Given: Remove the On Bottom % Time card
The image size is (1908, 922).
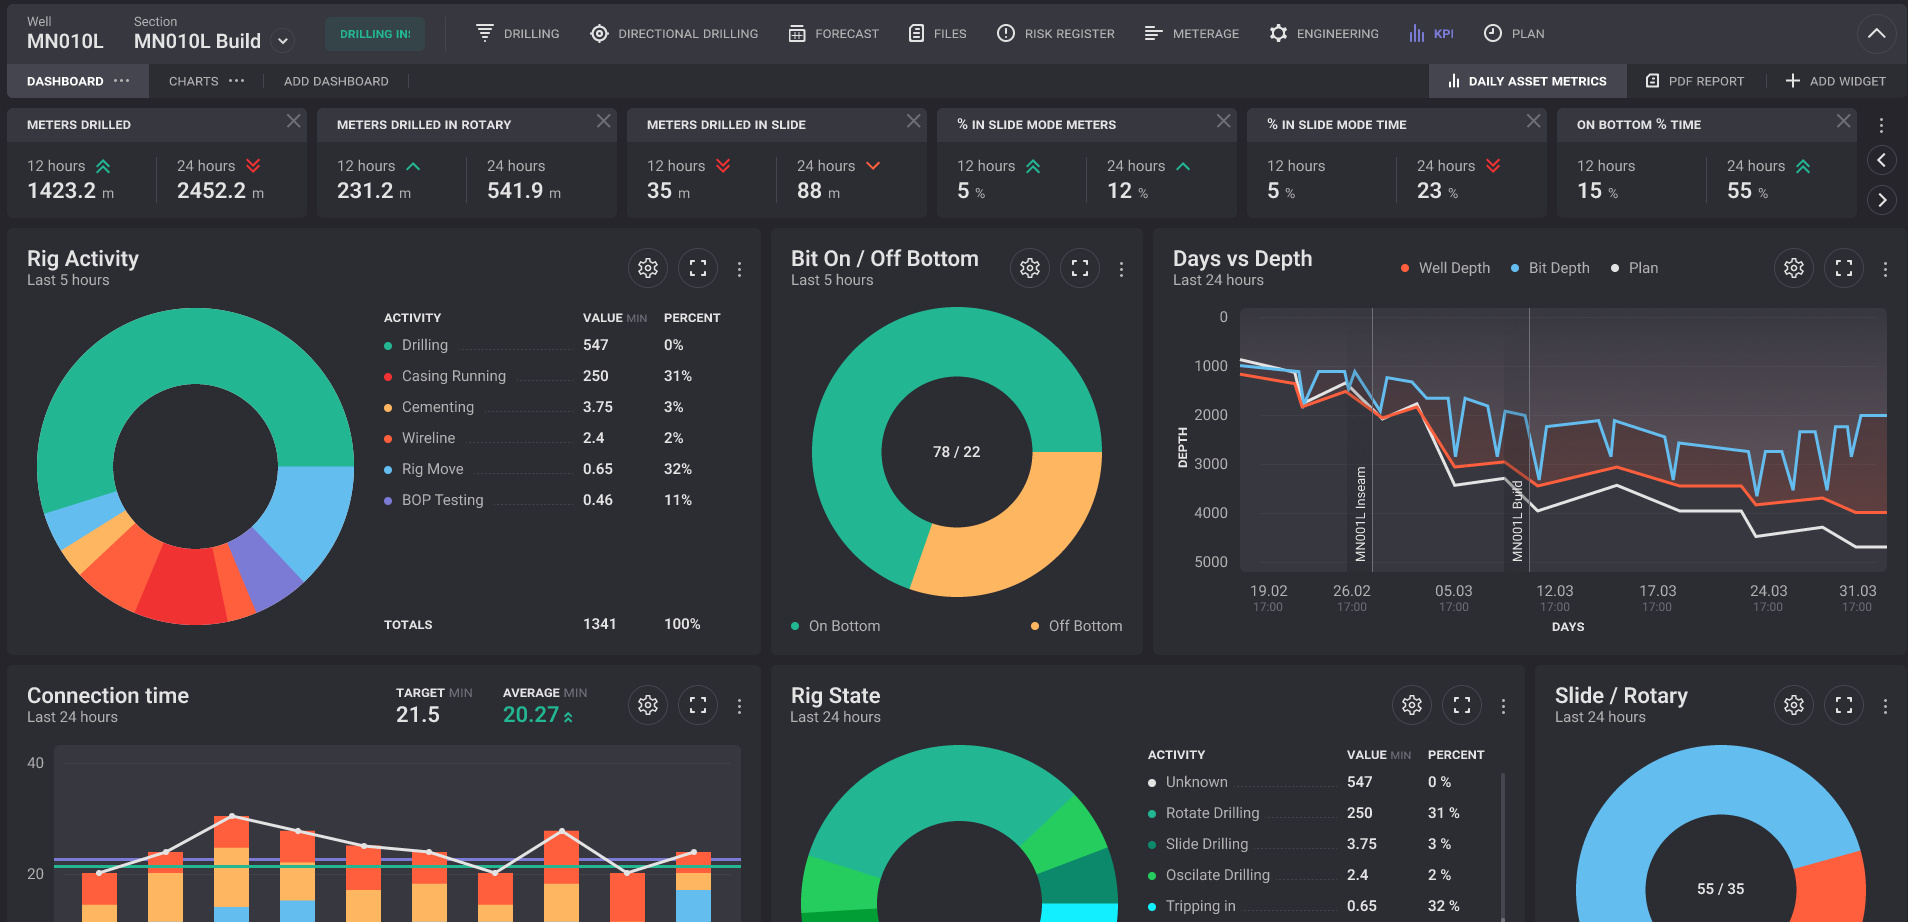Looking at the screenshot, I should tap(1843, 121).
